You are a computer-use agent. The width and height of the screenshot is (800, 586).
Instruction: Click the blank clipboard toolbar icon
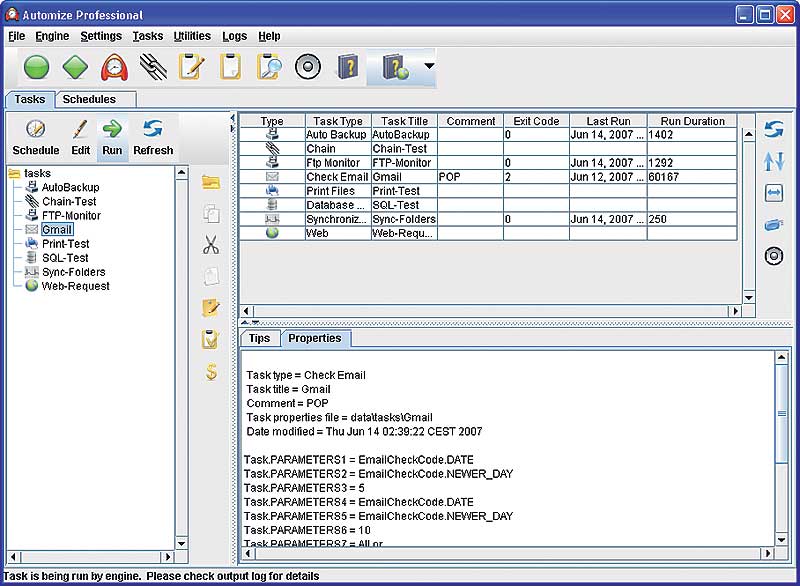point(231,67)
